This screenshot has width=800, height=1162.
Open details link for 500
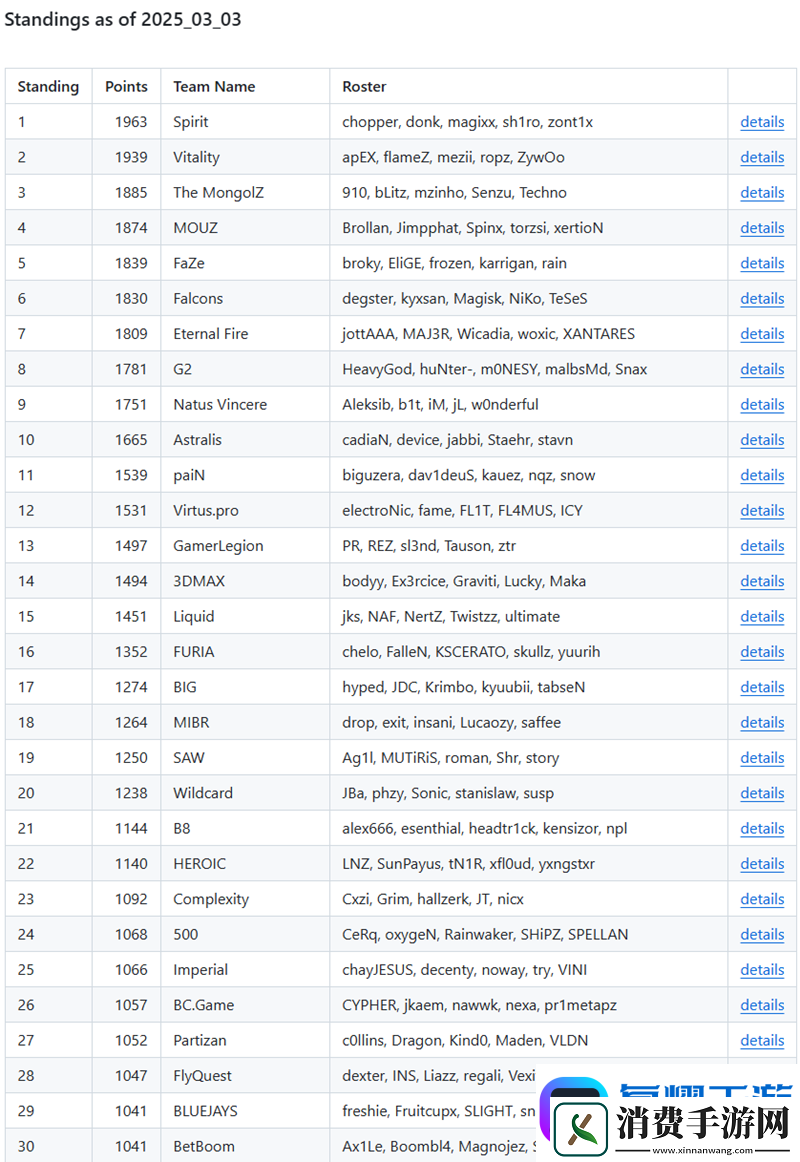click(x=761, y=934)
